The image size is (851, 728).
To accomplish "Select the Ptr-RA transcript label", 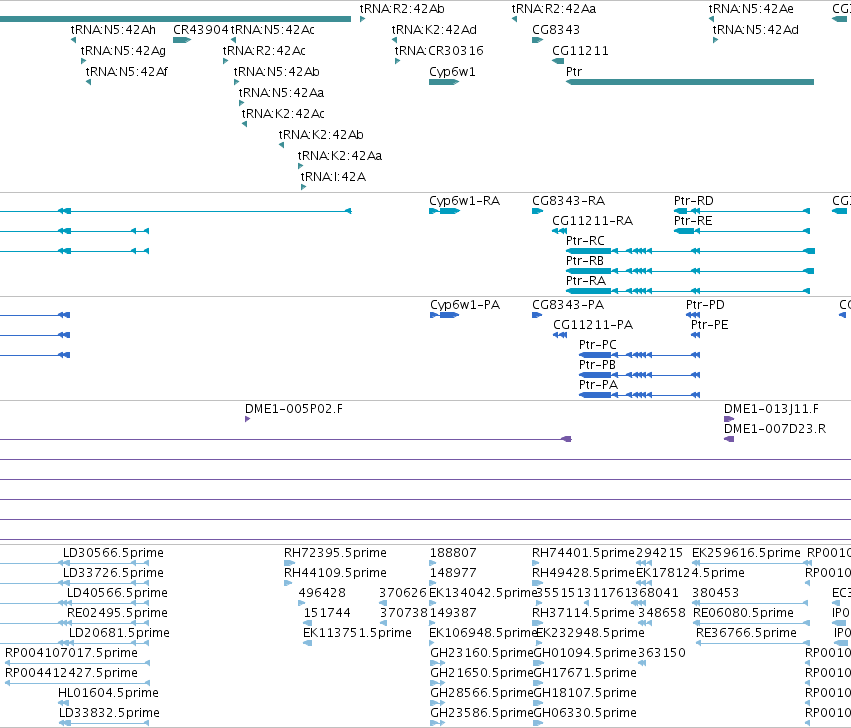I will (586, 281).
